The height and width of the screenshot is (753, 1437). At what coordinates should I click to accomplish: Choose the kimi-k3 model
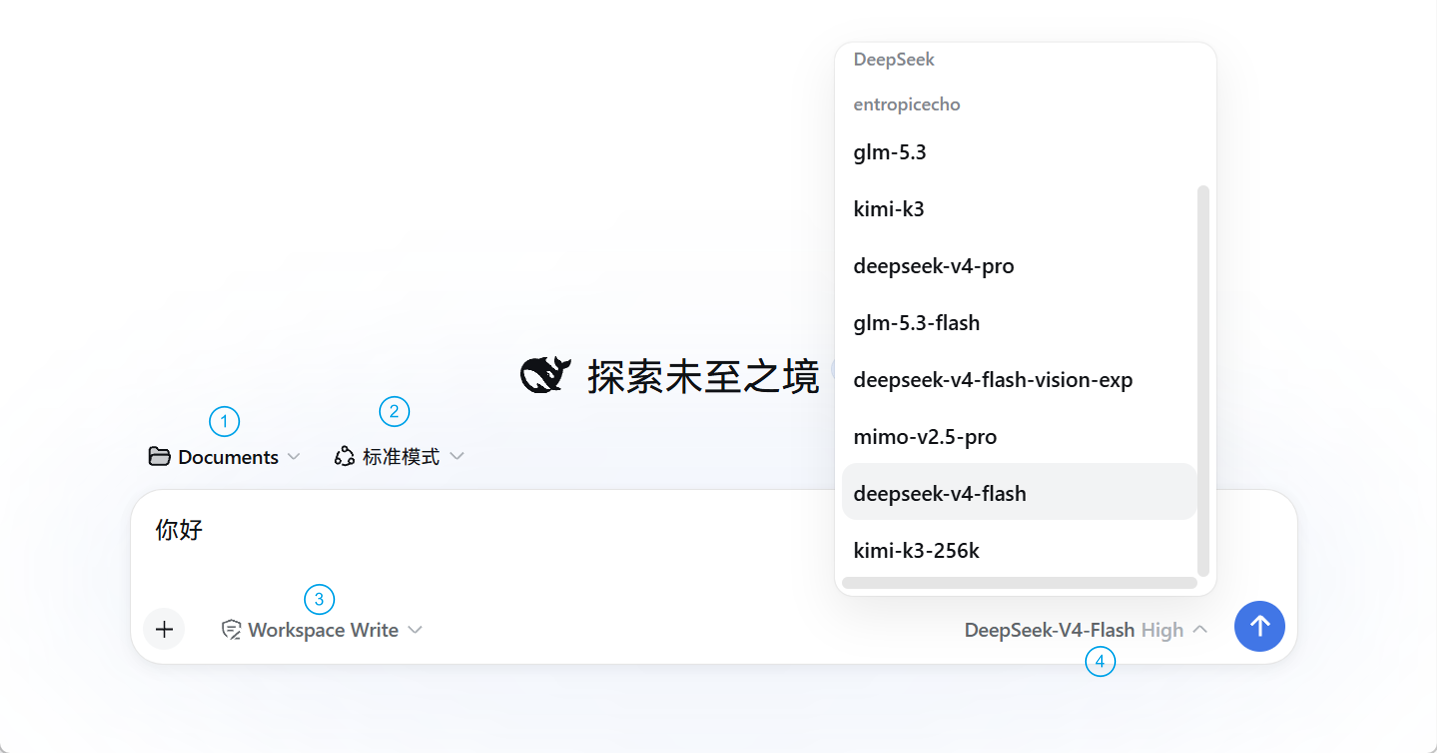1019,209
